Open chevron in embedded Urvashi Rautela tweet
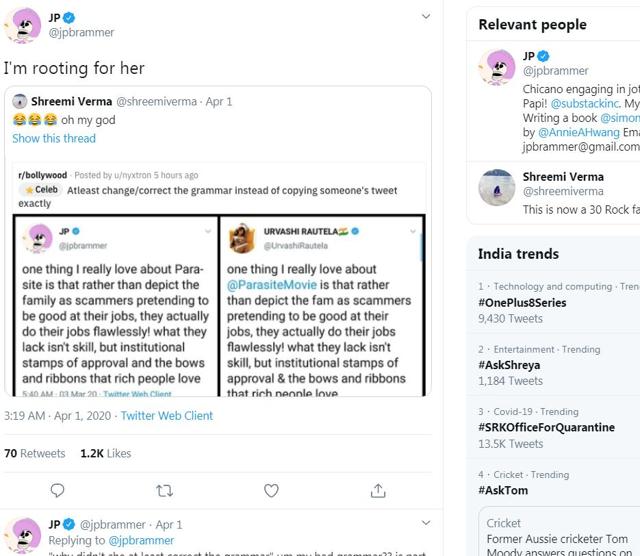Viewport: 640px width, 556px height. tap(411, 232)
